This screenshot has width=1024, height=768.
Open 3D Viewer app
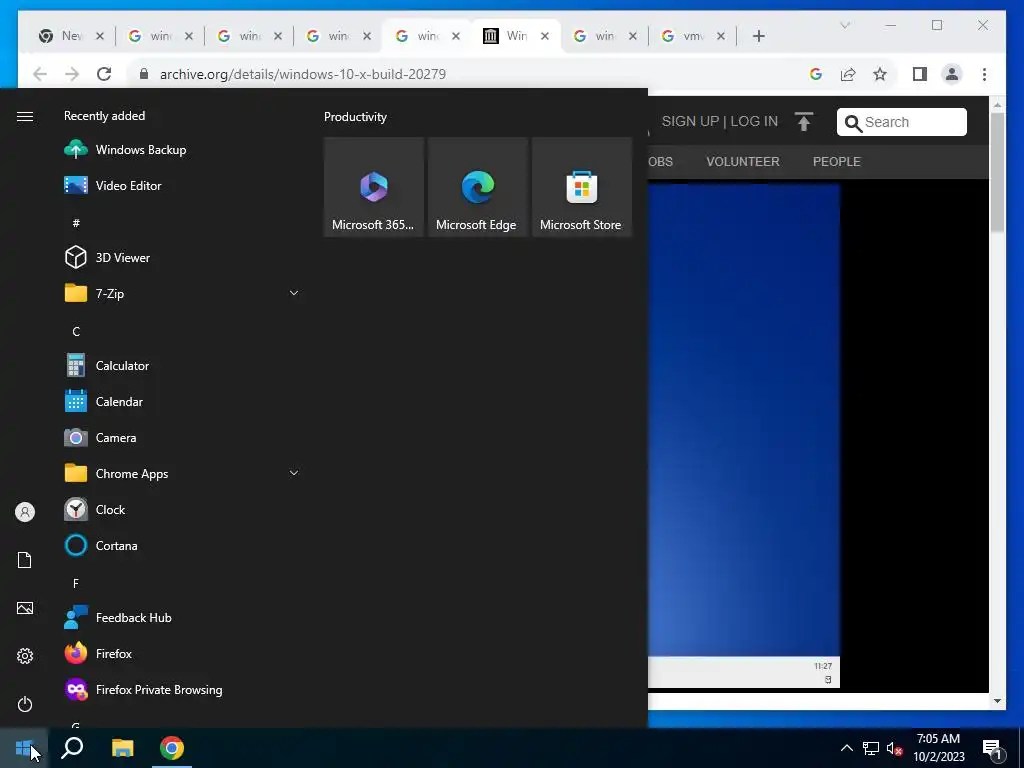[x=183, y=257]
